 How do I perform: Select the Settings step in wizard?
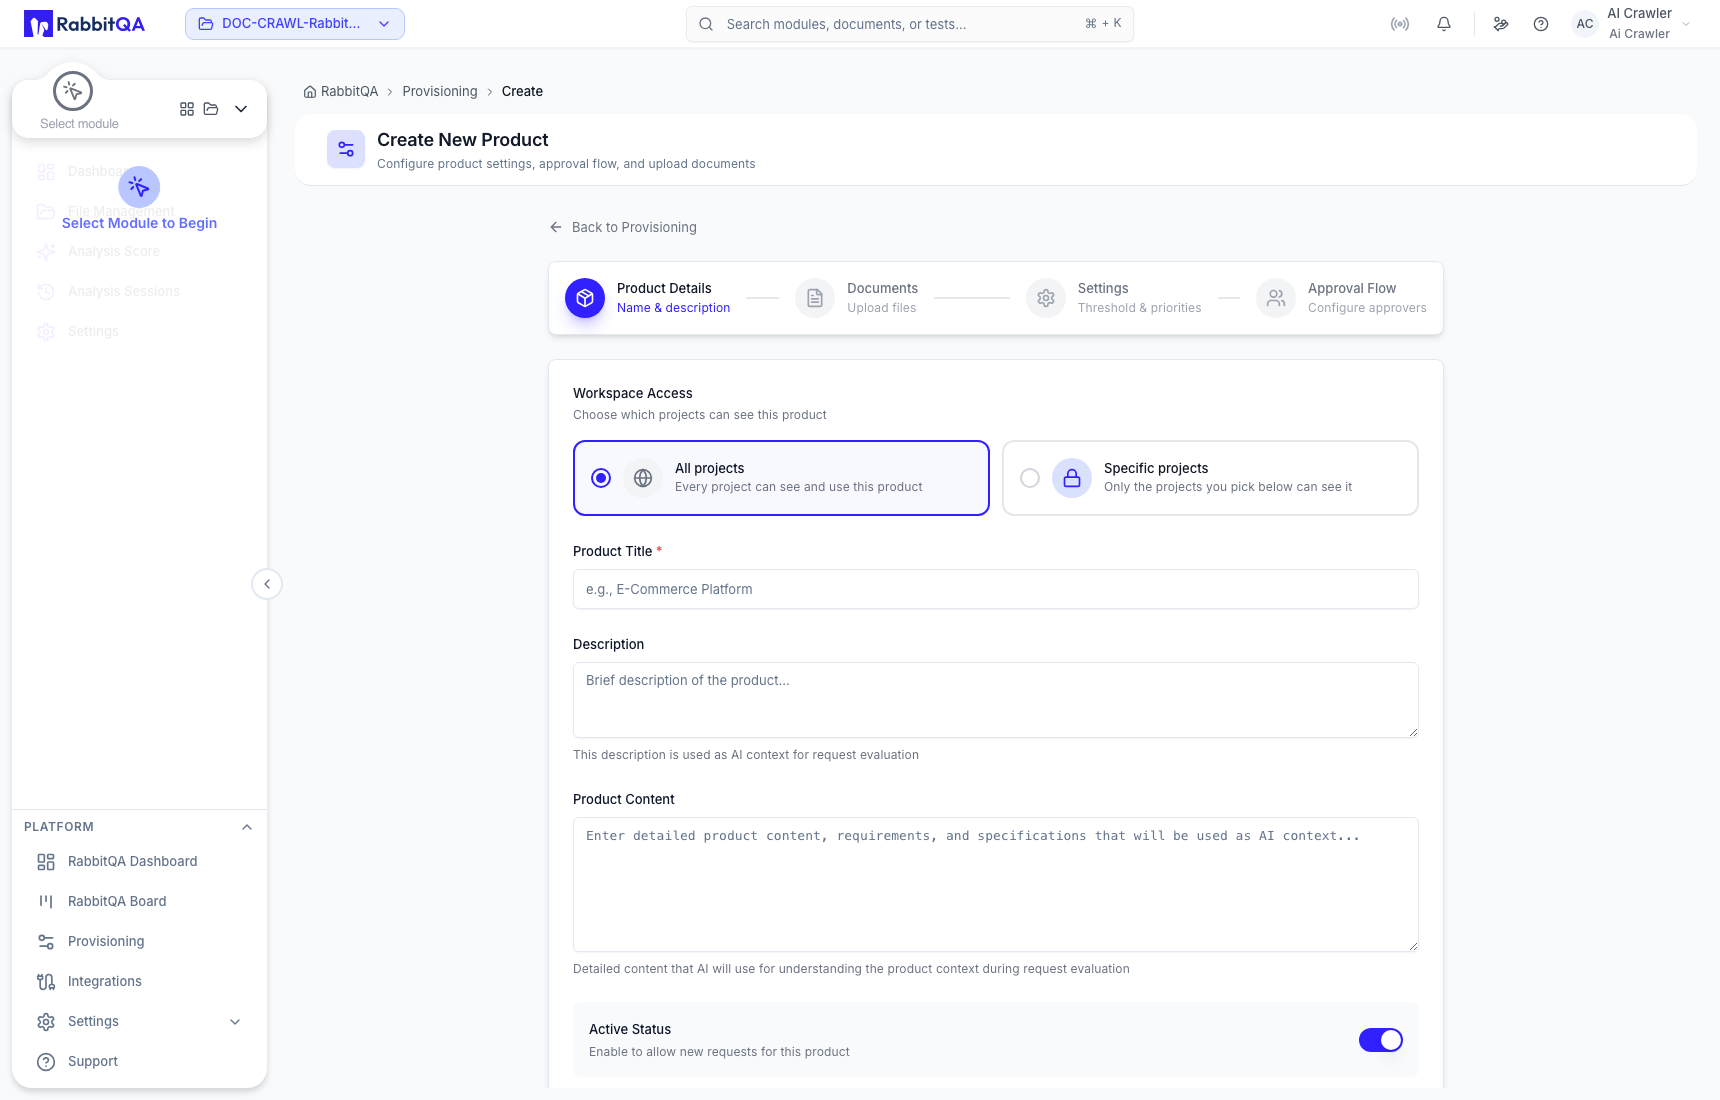(1114, 298)
